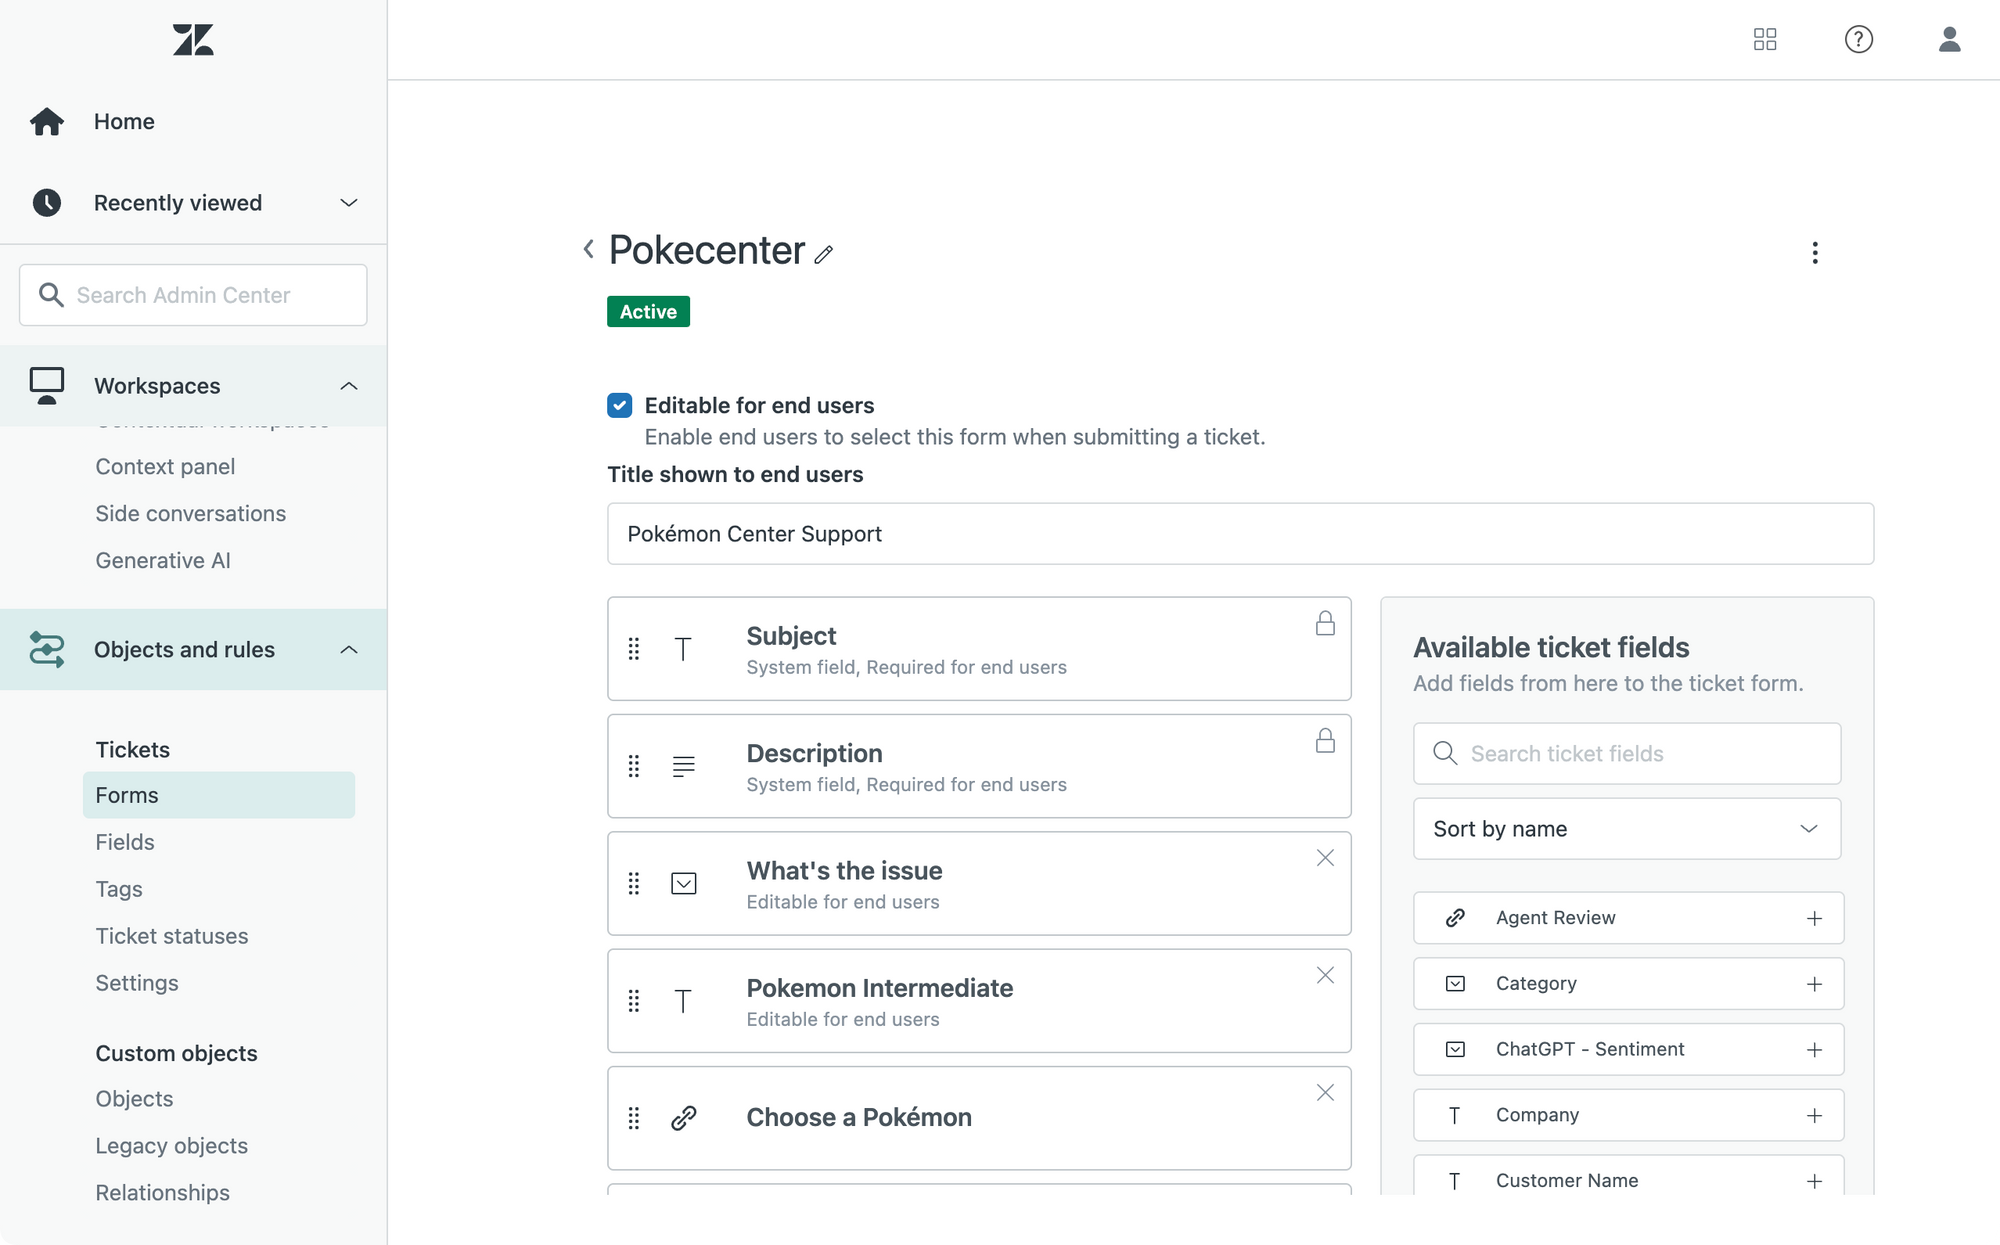
Task: Add the Agent Review field with plus
Action: click(1814, 918)
